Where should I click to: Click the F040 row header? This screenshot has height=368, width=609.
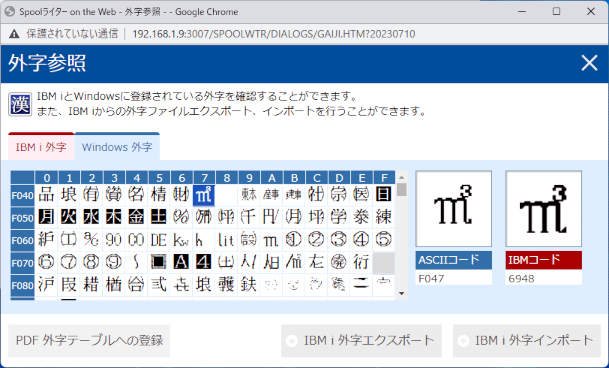click(23, 195)
